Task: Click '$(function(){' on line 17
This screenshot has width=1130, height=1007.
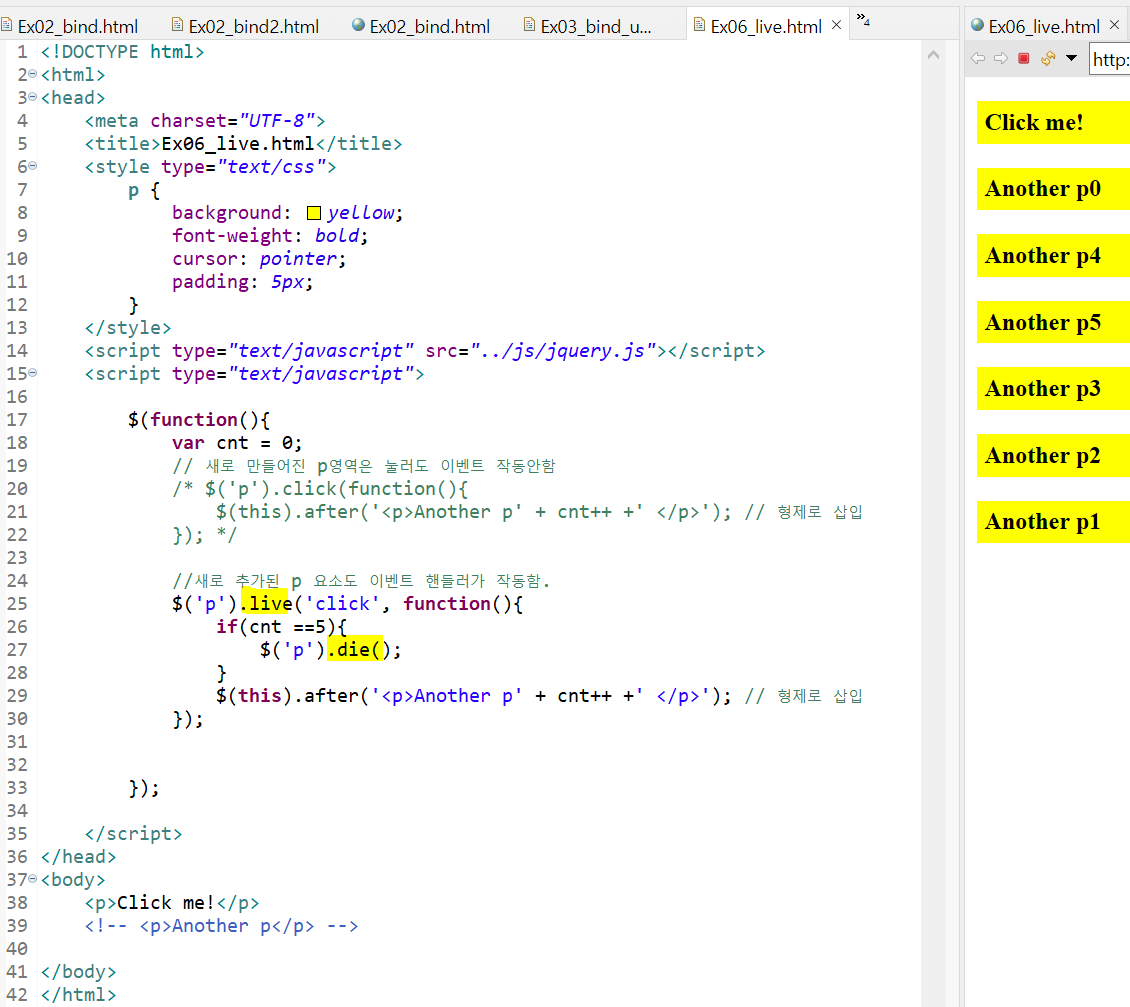Action: pos(199,420)
